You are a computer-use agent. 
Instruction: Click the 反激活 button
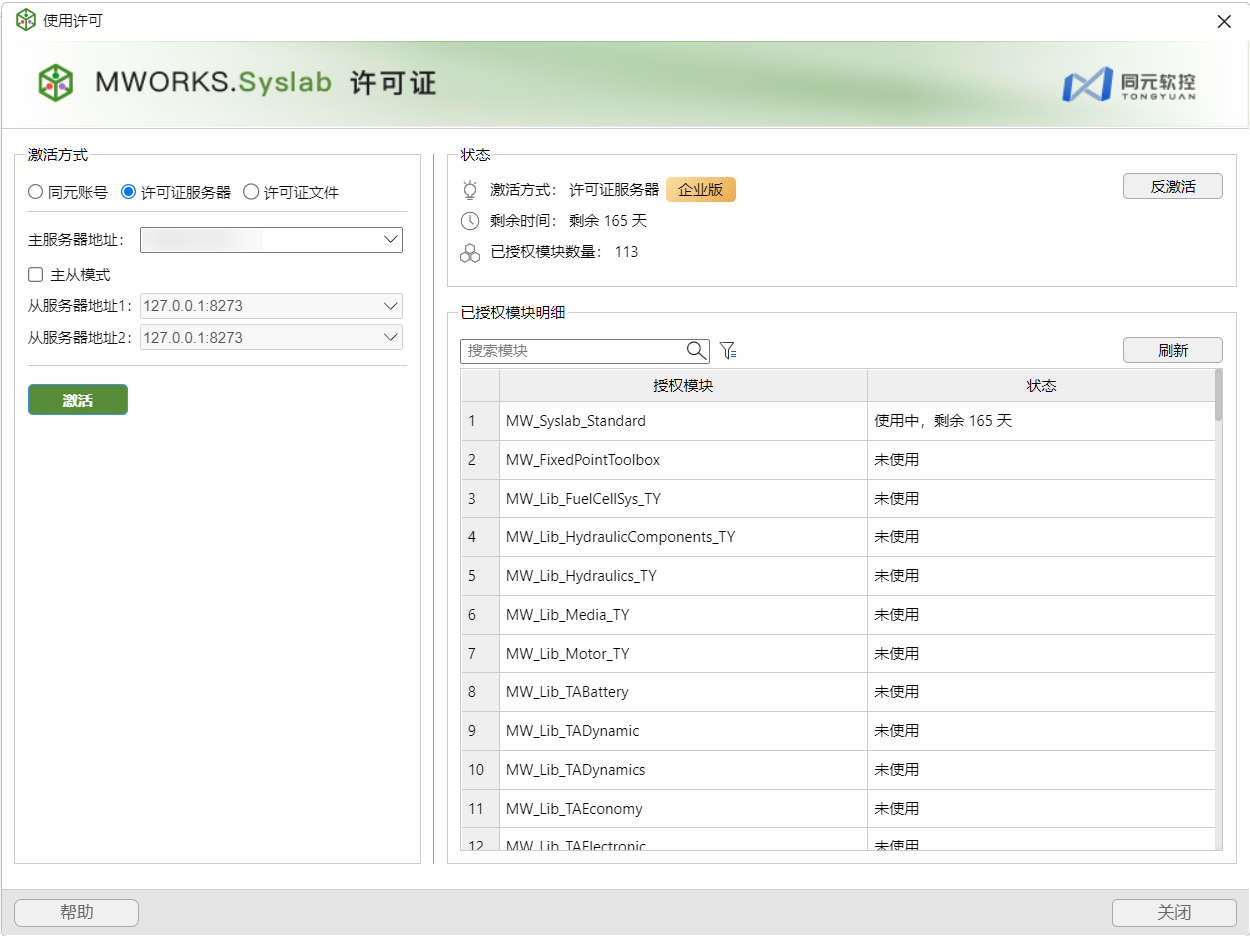(1172, 187)
